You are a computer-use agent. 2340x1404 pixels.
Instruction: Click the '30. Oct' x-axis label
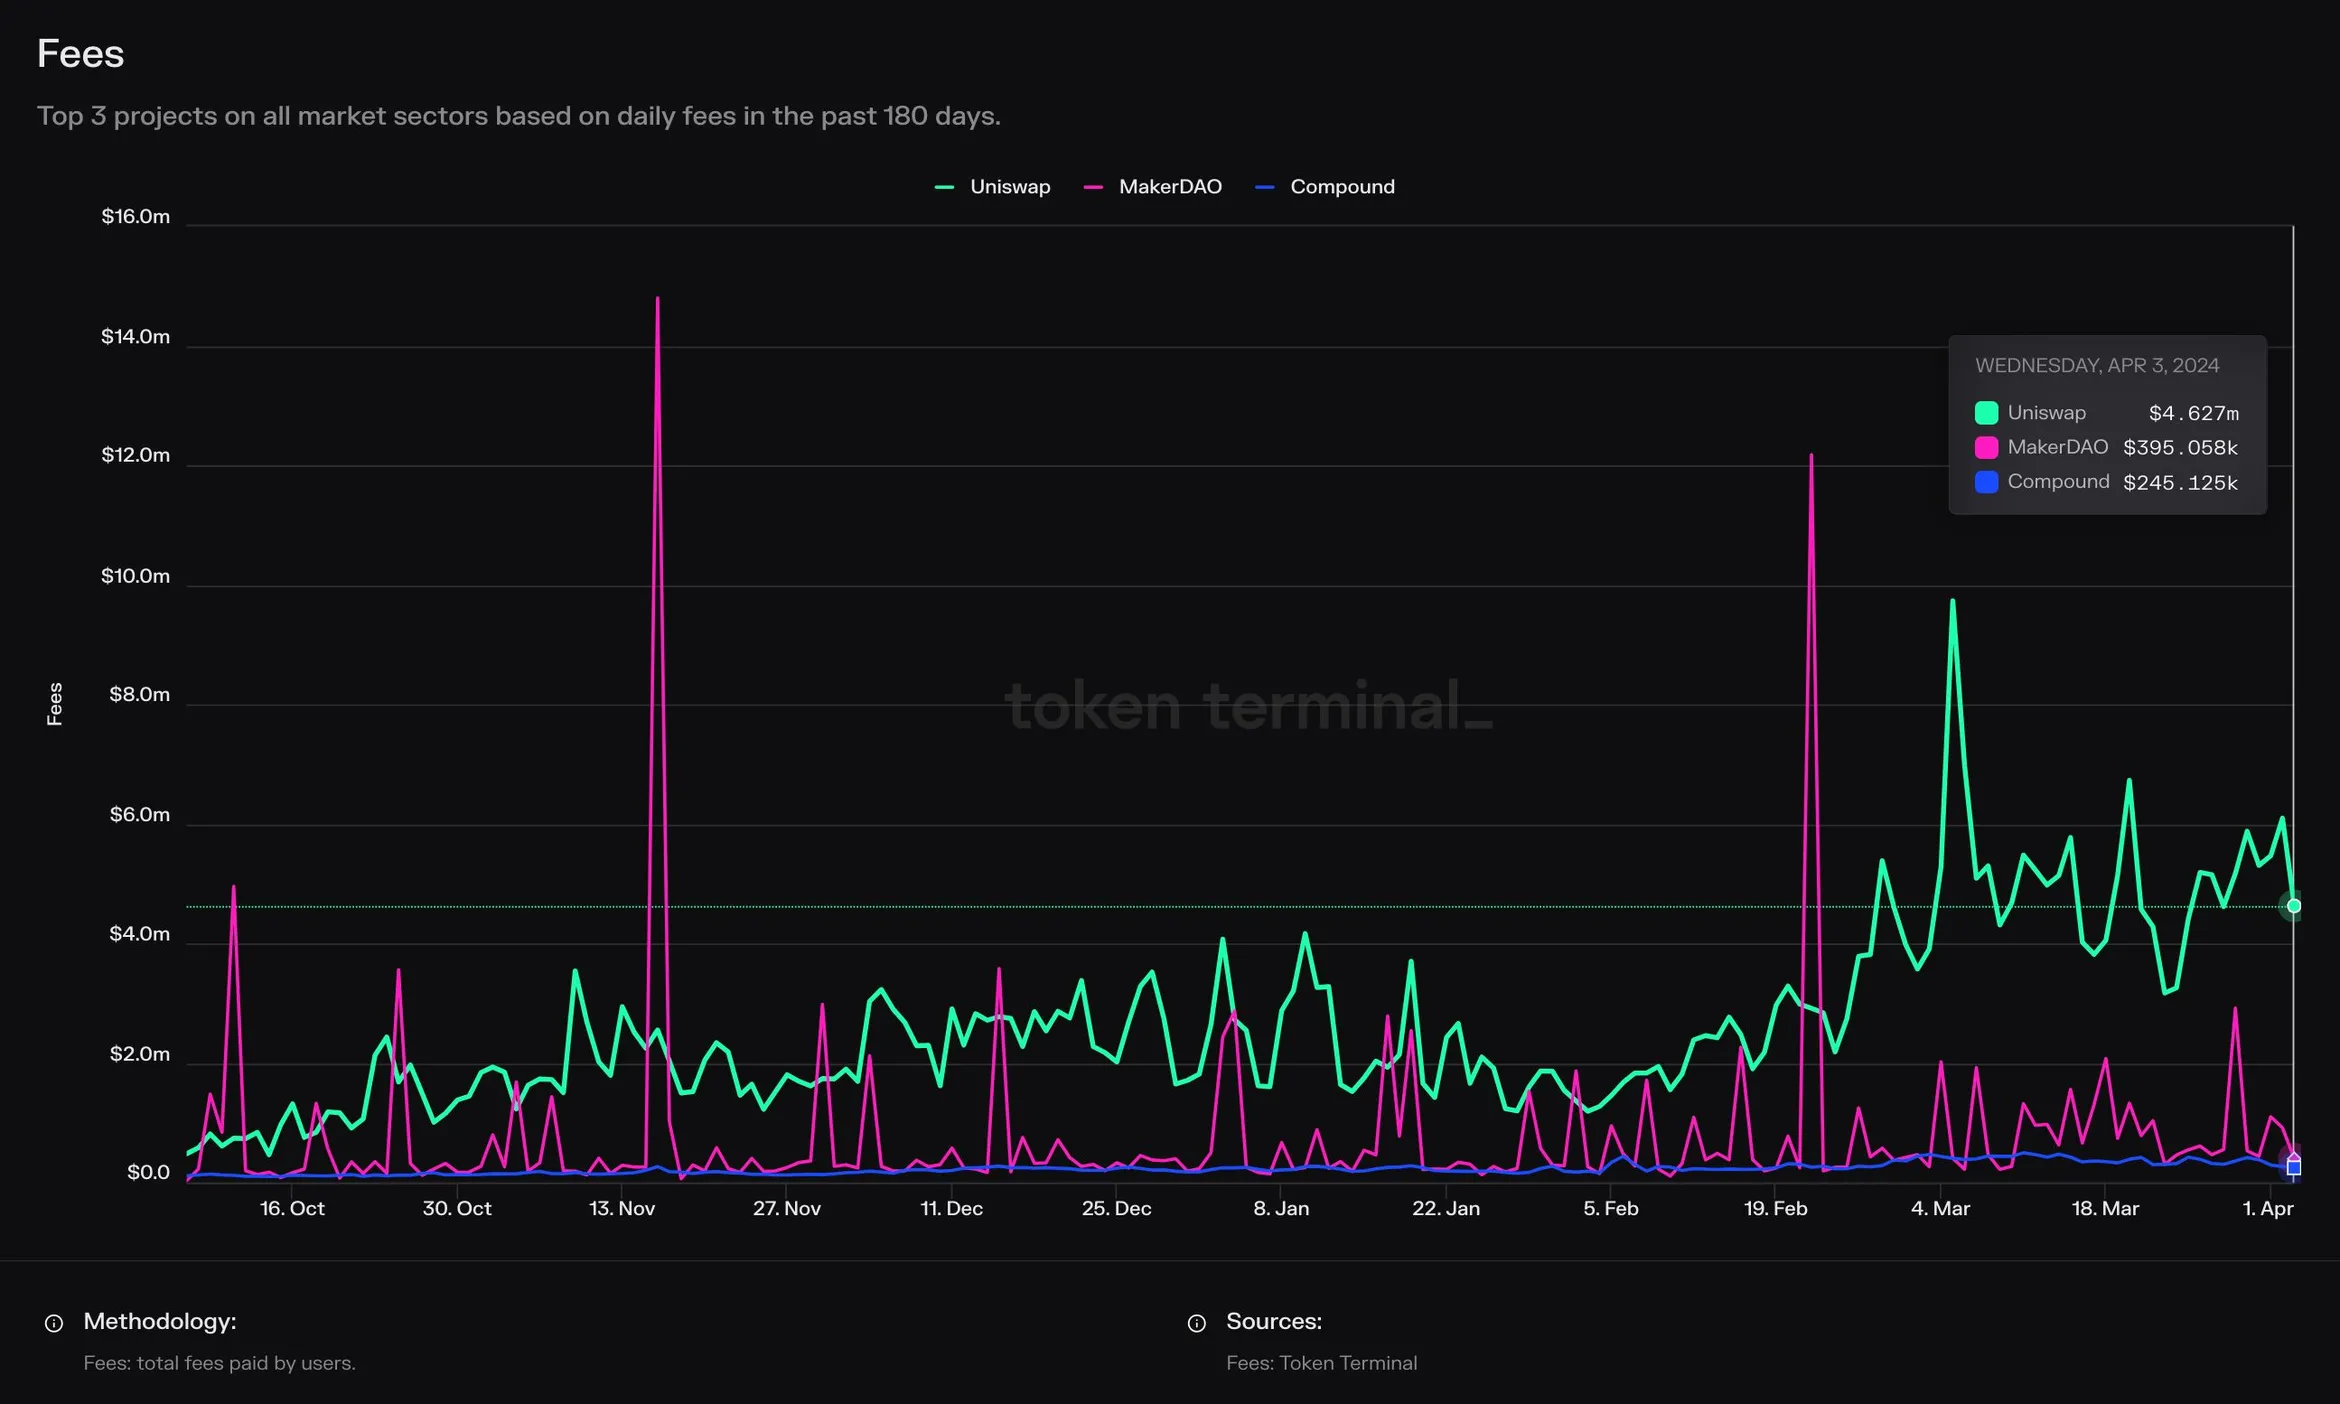457,1208
